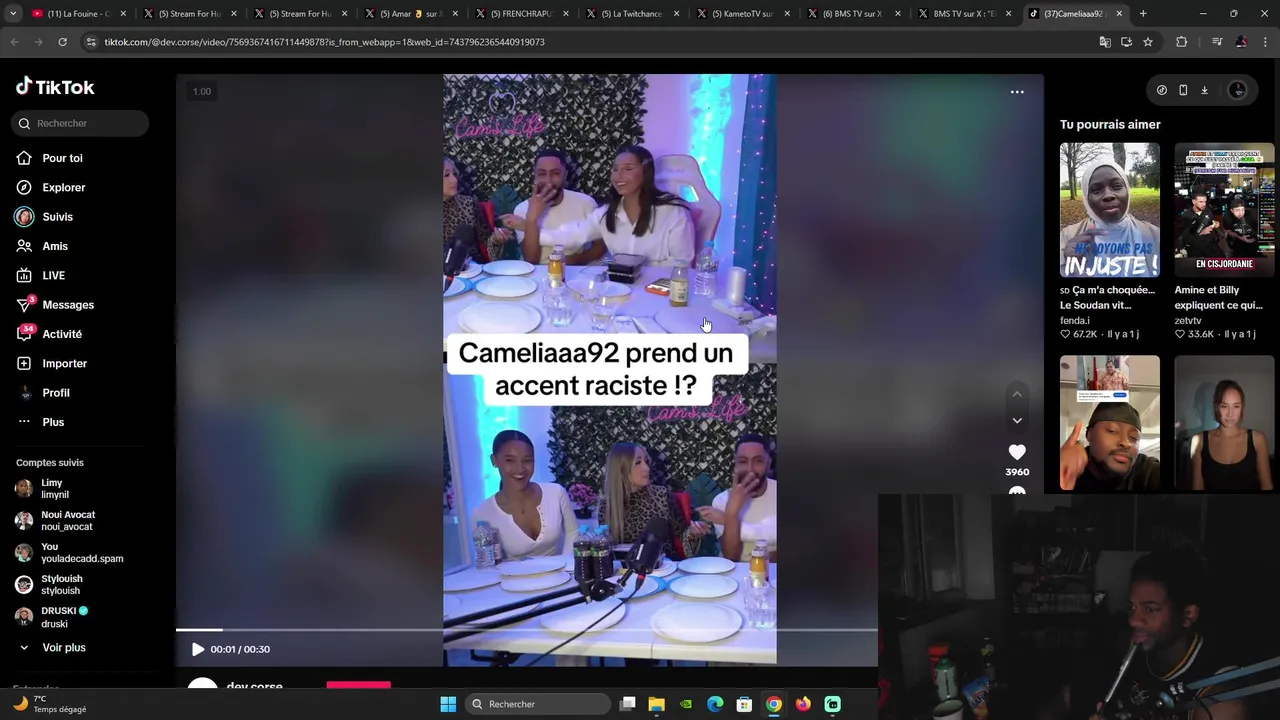Click the Chrome back arrow
Image resolution: width=1280 pixels, height=720 pixels.
[x=14, y=42]
